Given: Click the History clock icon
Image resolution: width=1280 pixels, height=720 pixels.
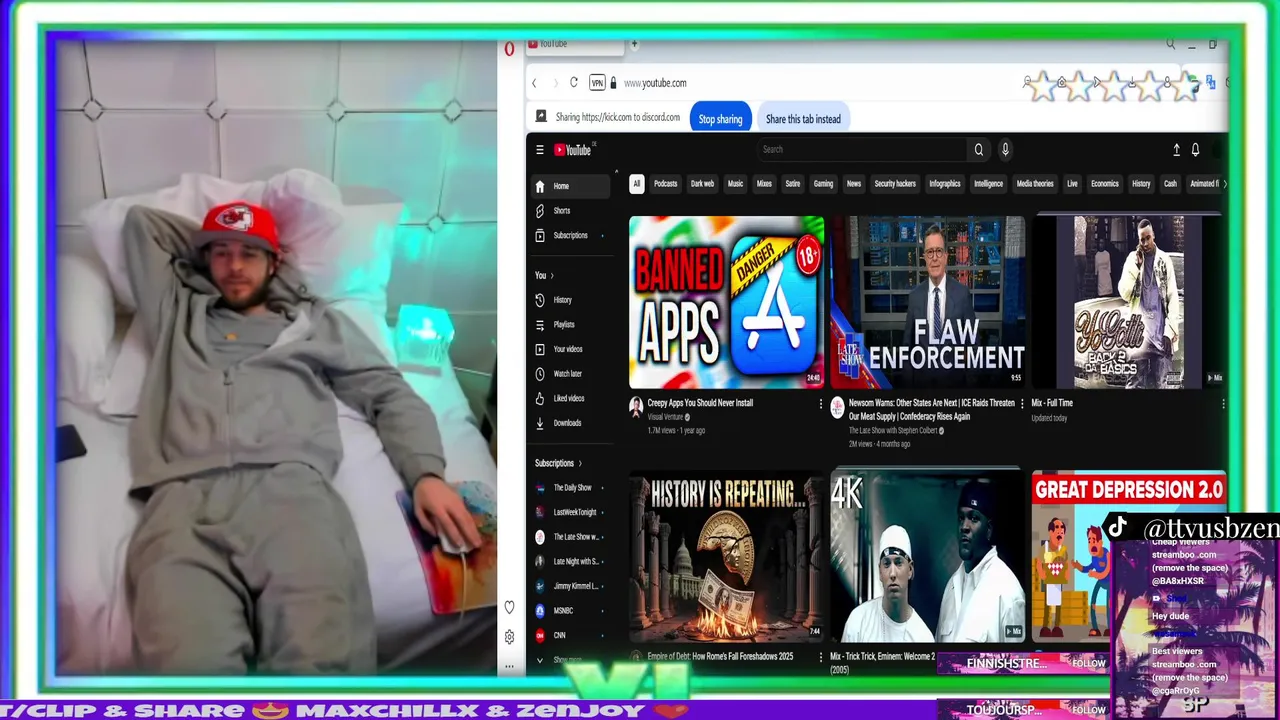Looking at the screenshot, I should pos(540,300).
